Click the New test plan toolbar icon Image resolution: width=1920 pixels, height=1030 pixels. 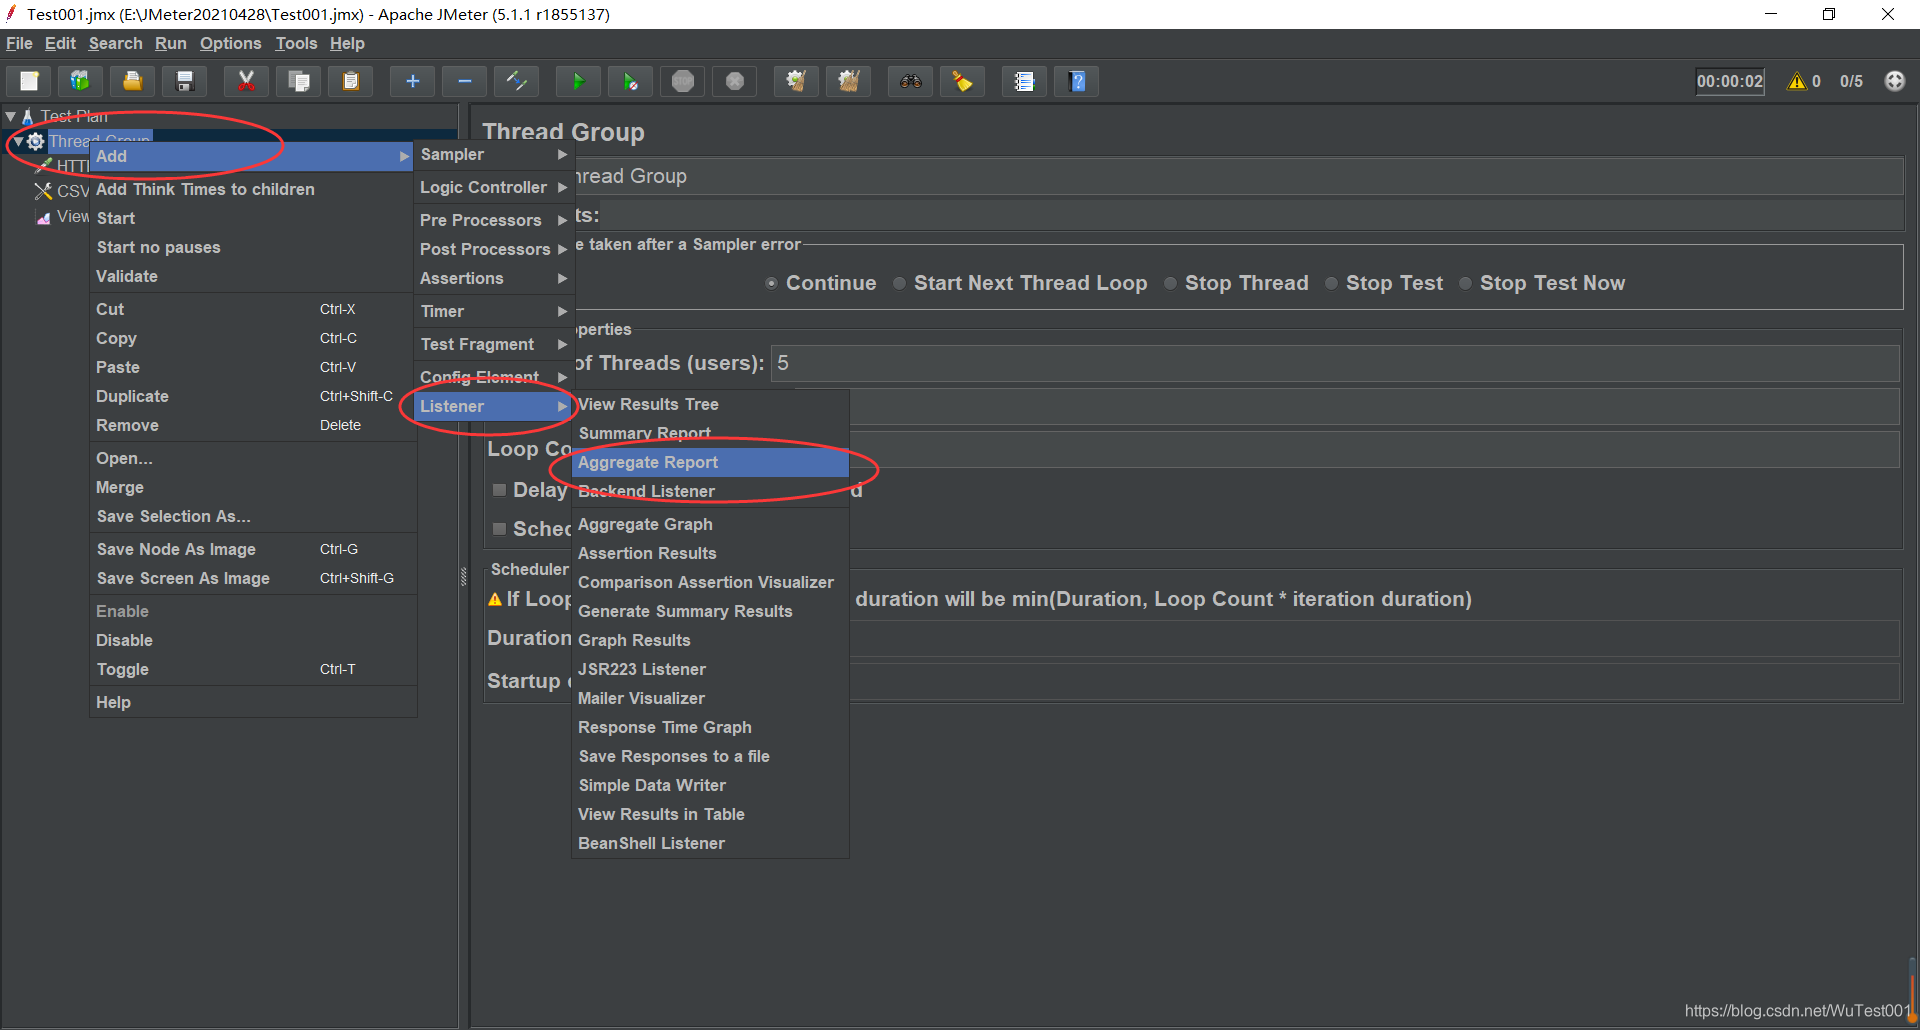29,81
